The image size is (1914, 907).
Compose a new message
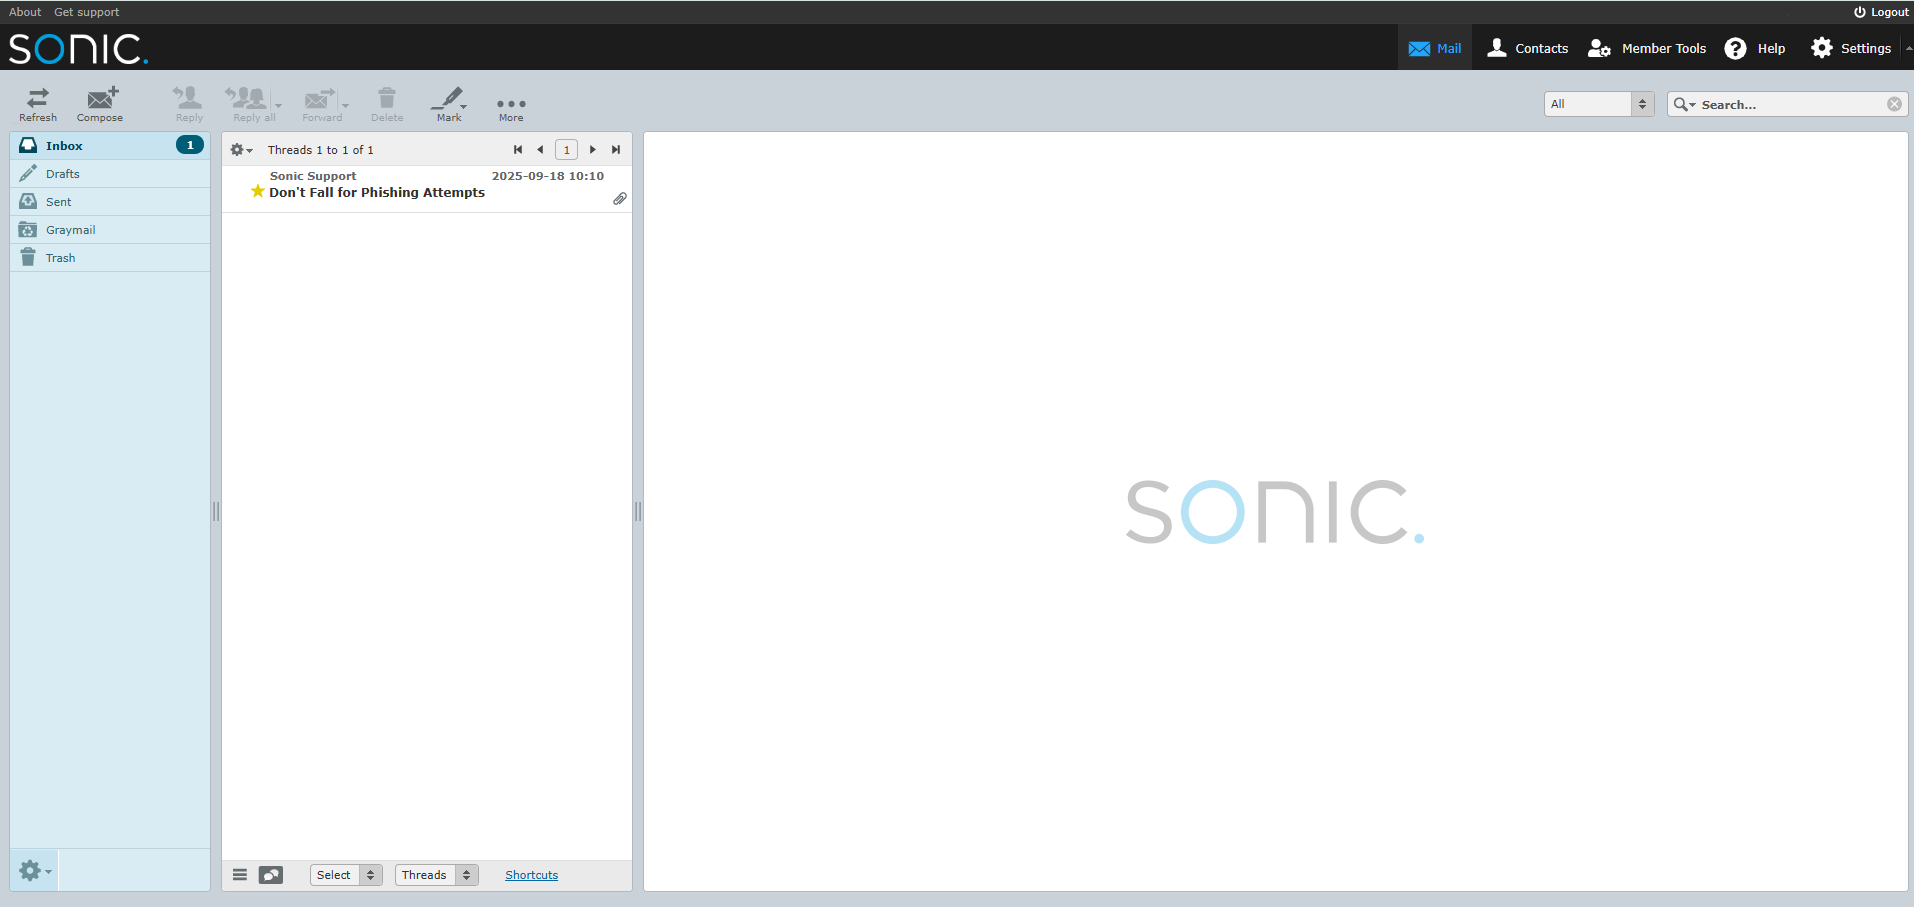click(x=99, y=104)
